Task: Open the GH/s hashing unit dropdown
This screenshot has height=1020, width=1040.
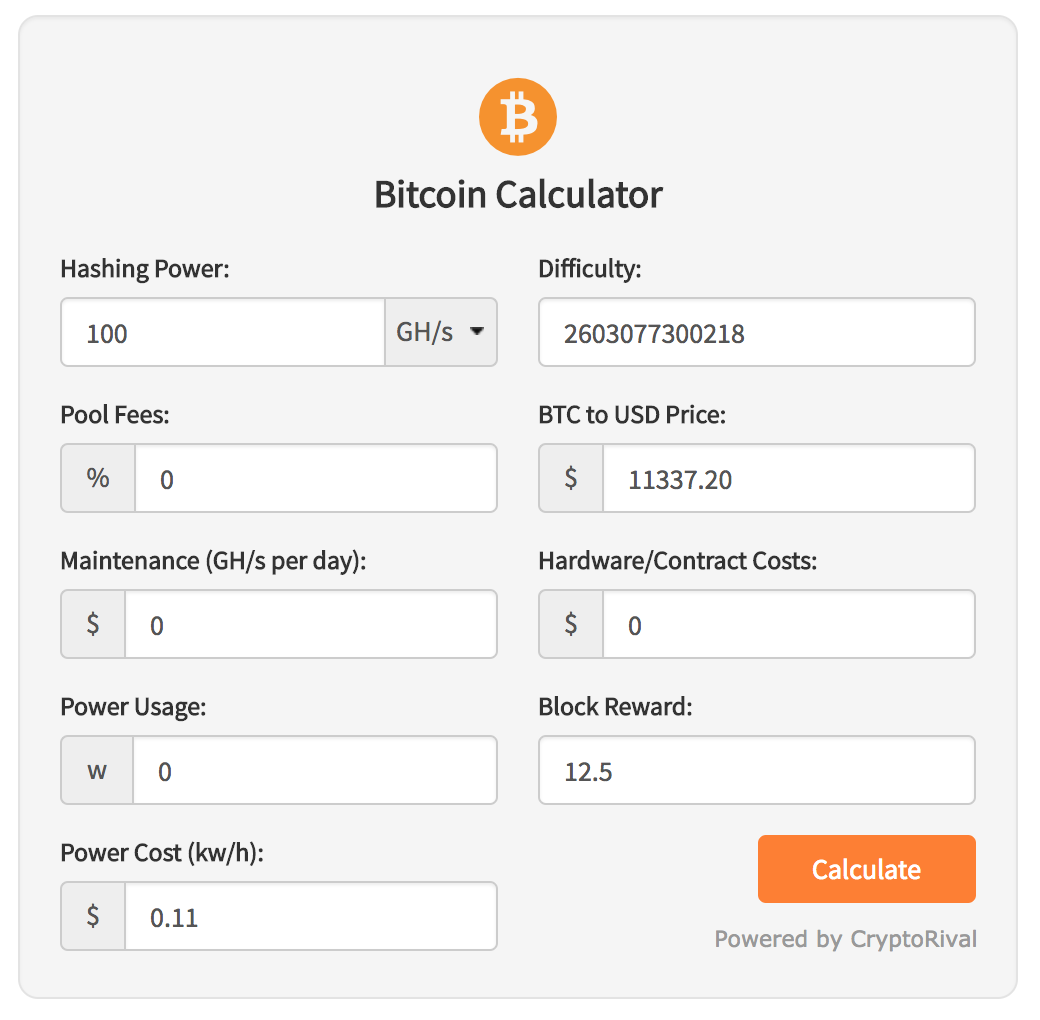Action: click(x=441, y=332)
